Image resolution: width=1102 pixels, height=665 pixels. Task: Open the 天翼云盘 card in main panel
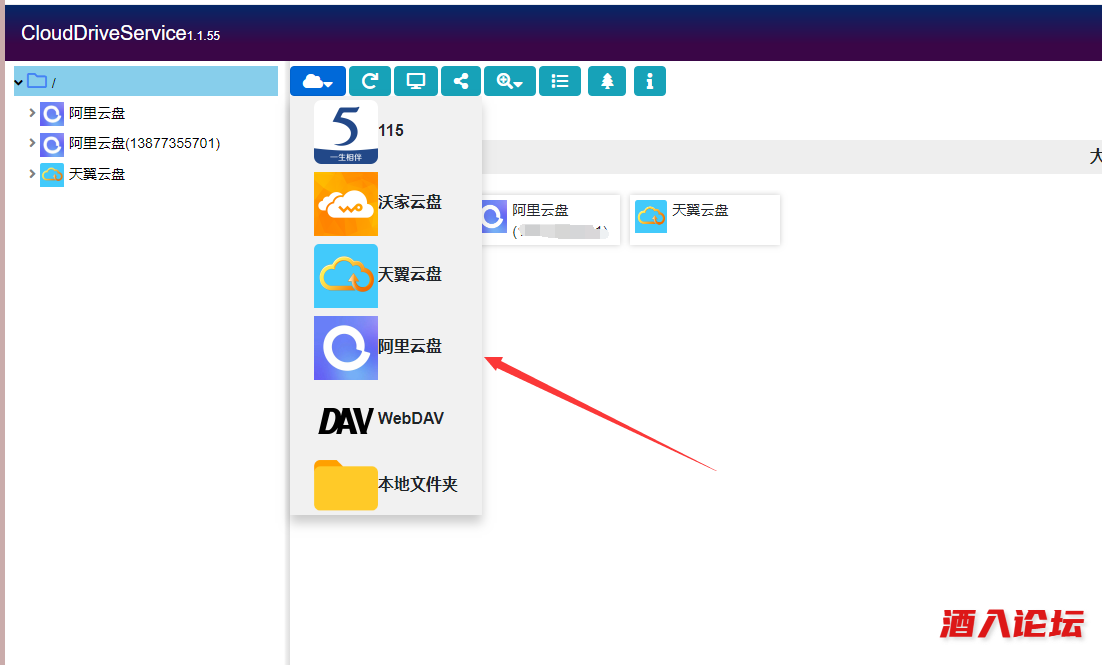click(705, 220)
